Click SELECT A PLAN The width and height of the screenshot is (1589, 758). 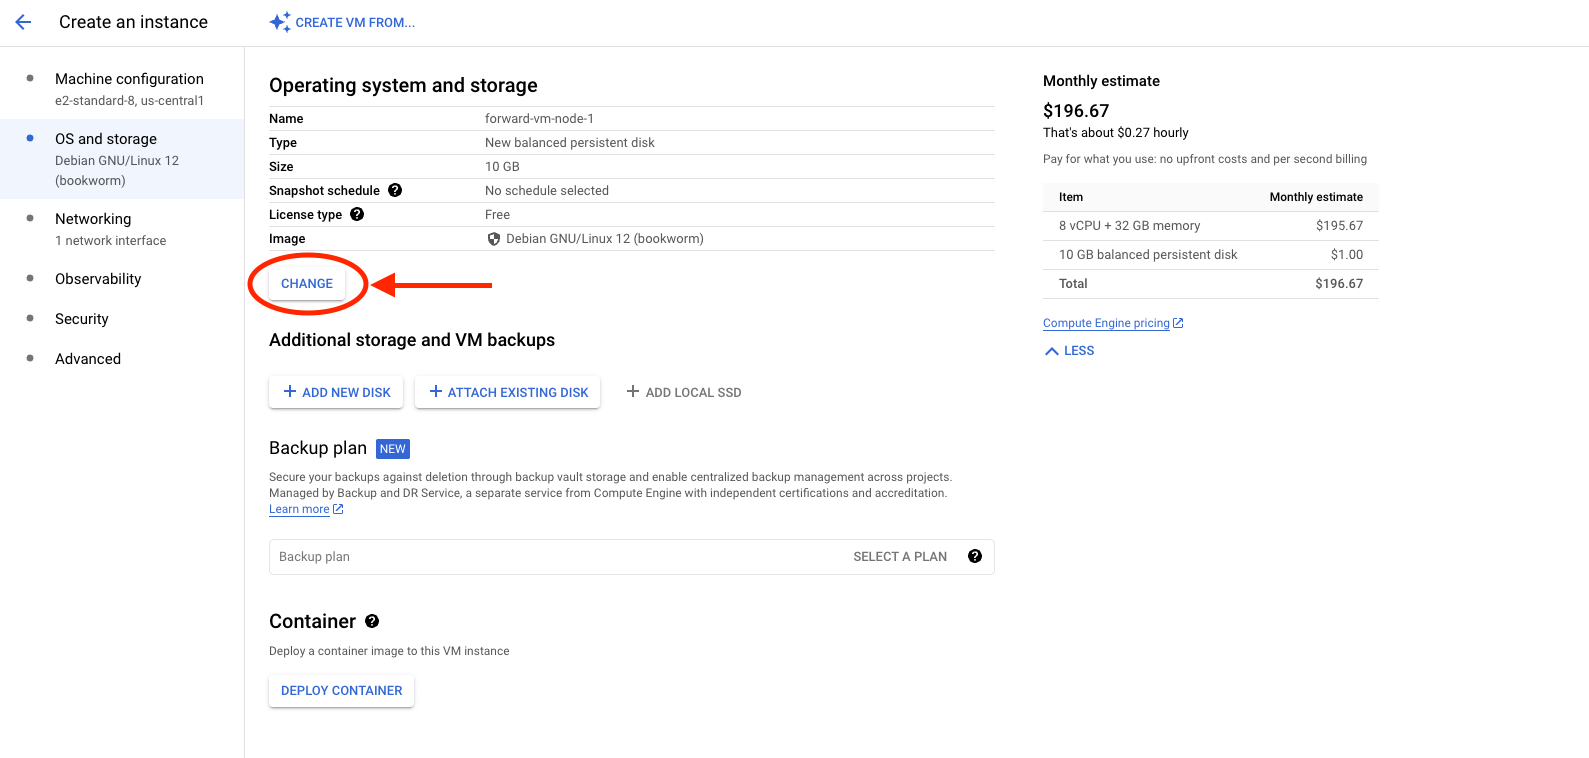pos(899,557)
